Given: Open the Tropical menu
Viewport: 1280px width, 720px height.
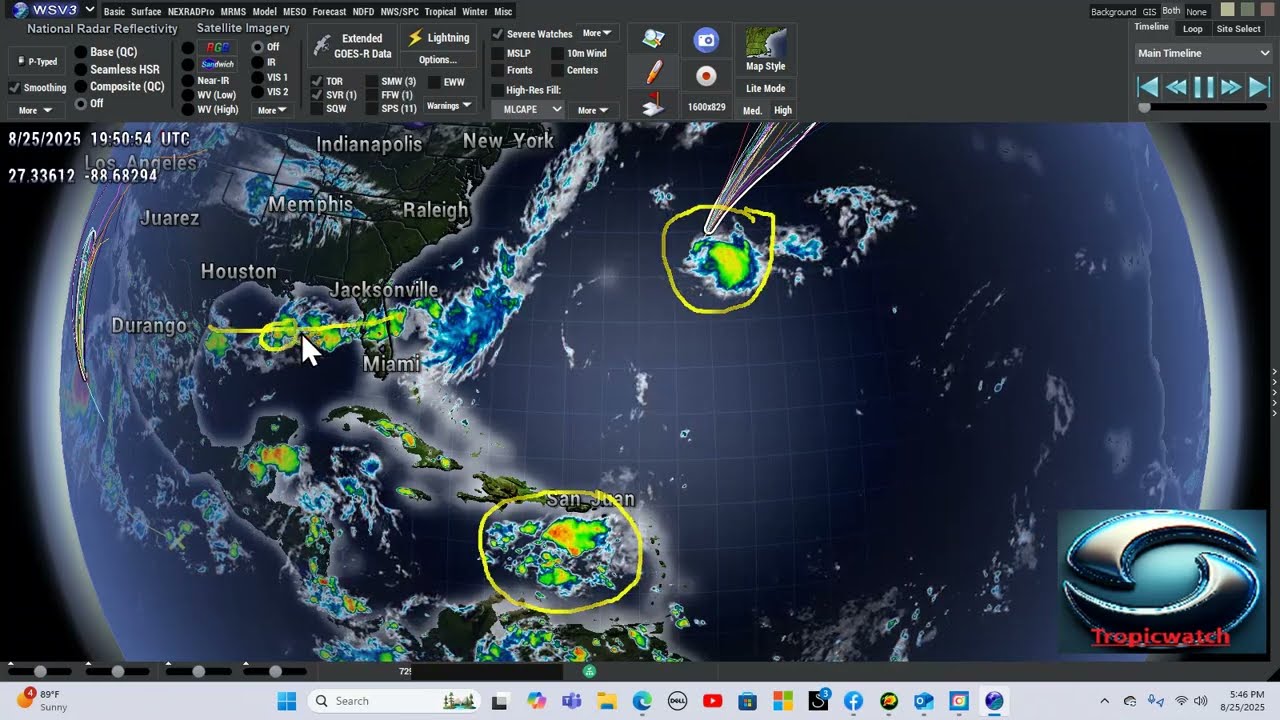Looking at the screenshot, I should pyautogui.click(x=440, y=11).
